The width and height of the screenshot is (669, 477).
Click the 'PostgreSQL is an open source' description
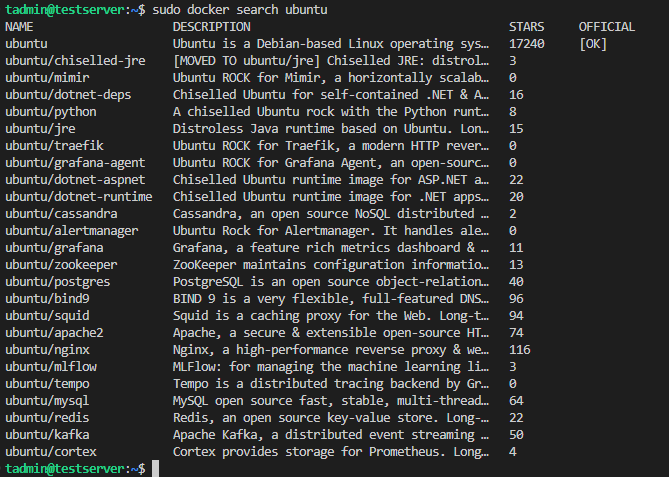pos(331,282)
